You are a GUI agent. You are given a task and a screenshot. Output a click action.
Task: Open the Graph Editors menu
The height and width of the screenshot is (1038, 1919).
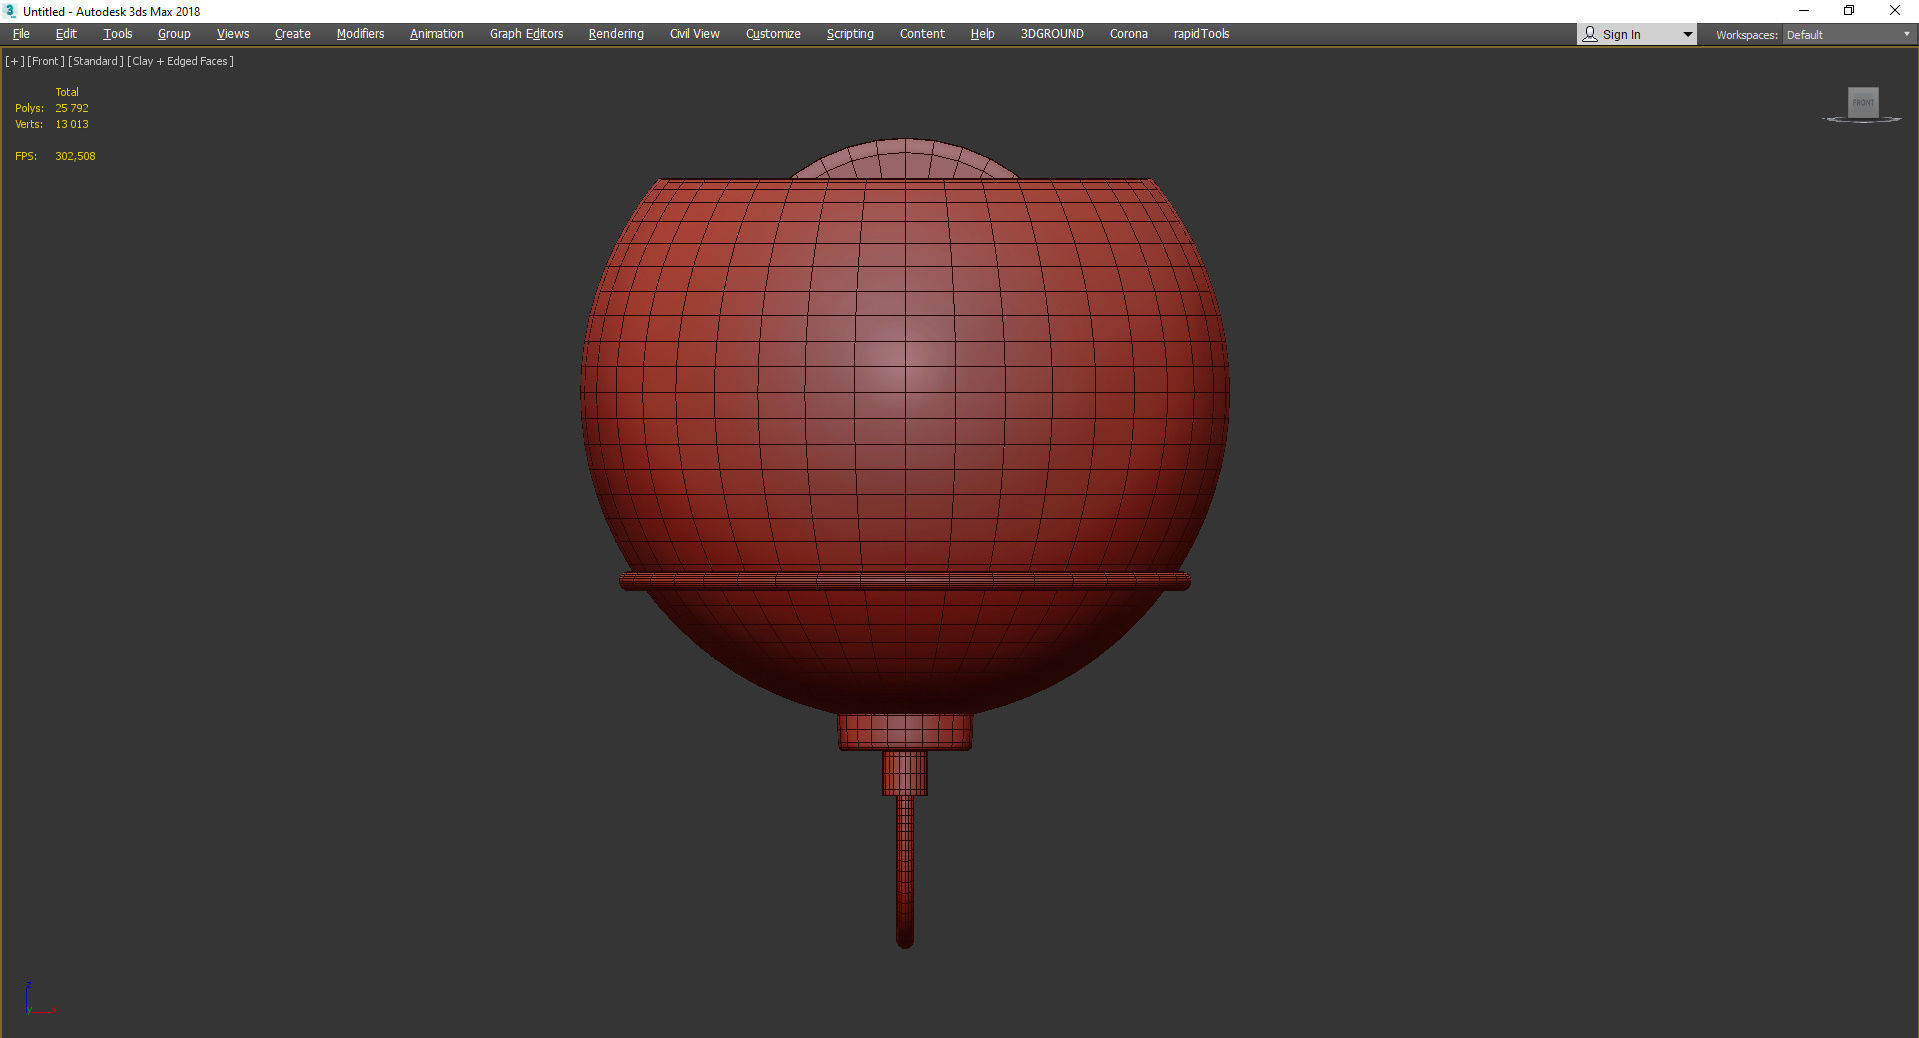[x=526, y=34]
